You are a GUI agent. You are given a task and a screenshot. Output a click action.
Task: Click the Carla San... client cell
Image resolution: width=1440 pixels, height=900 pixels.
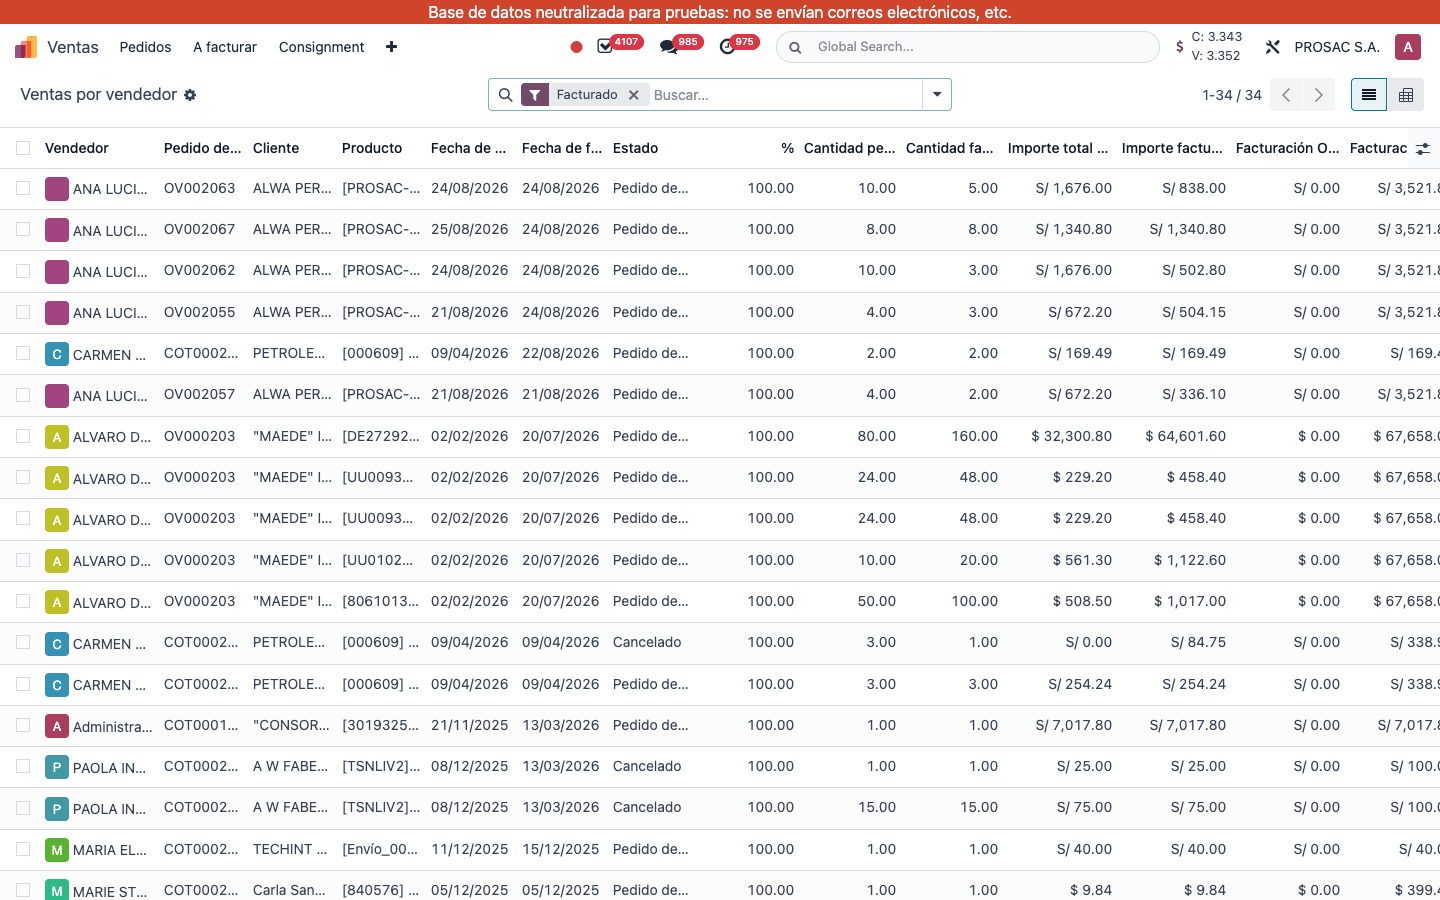tap(289, 890)
